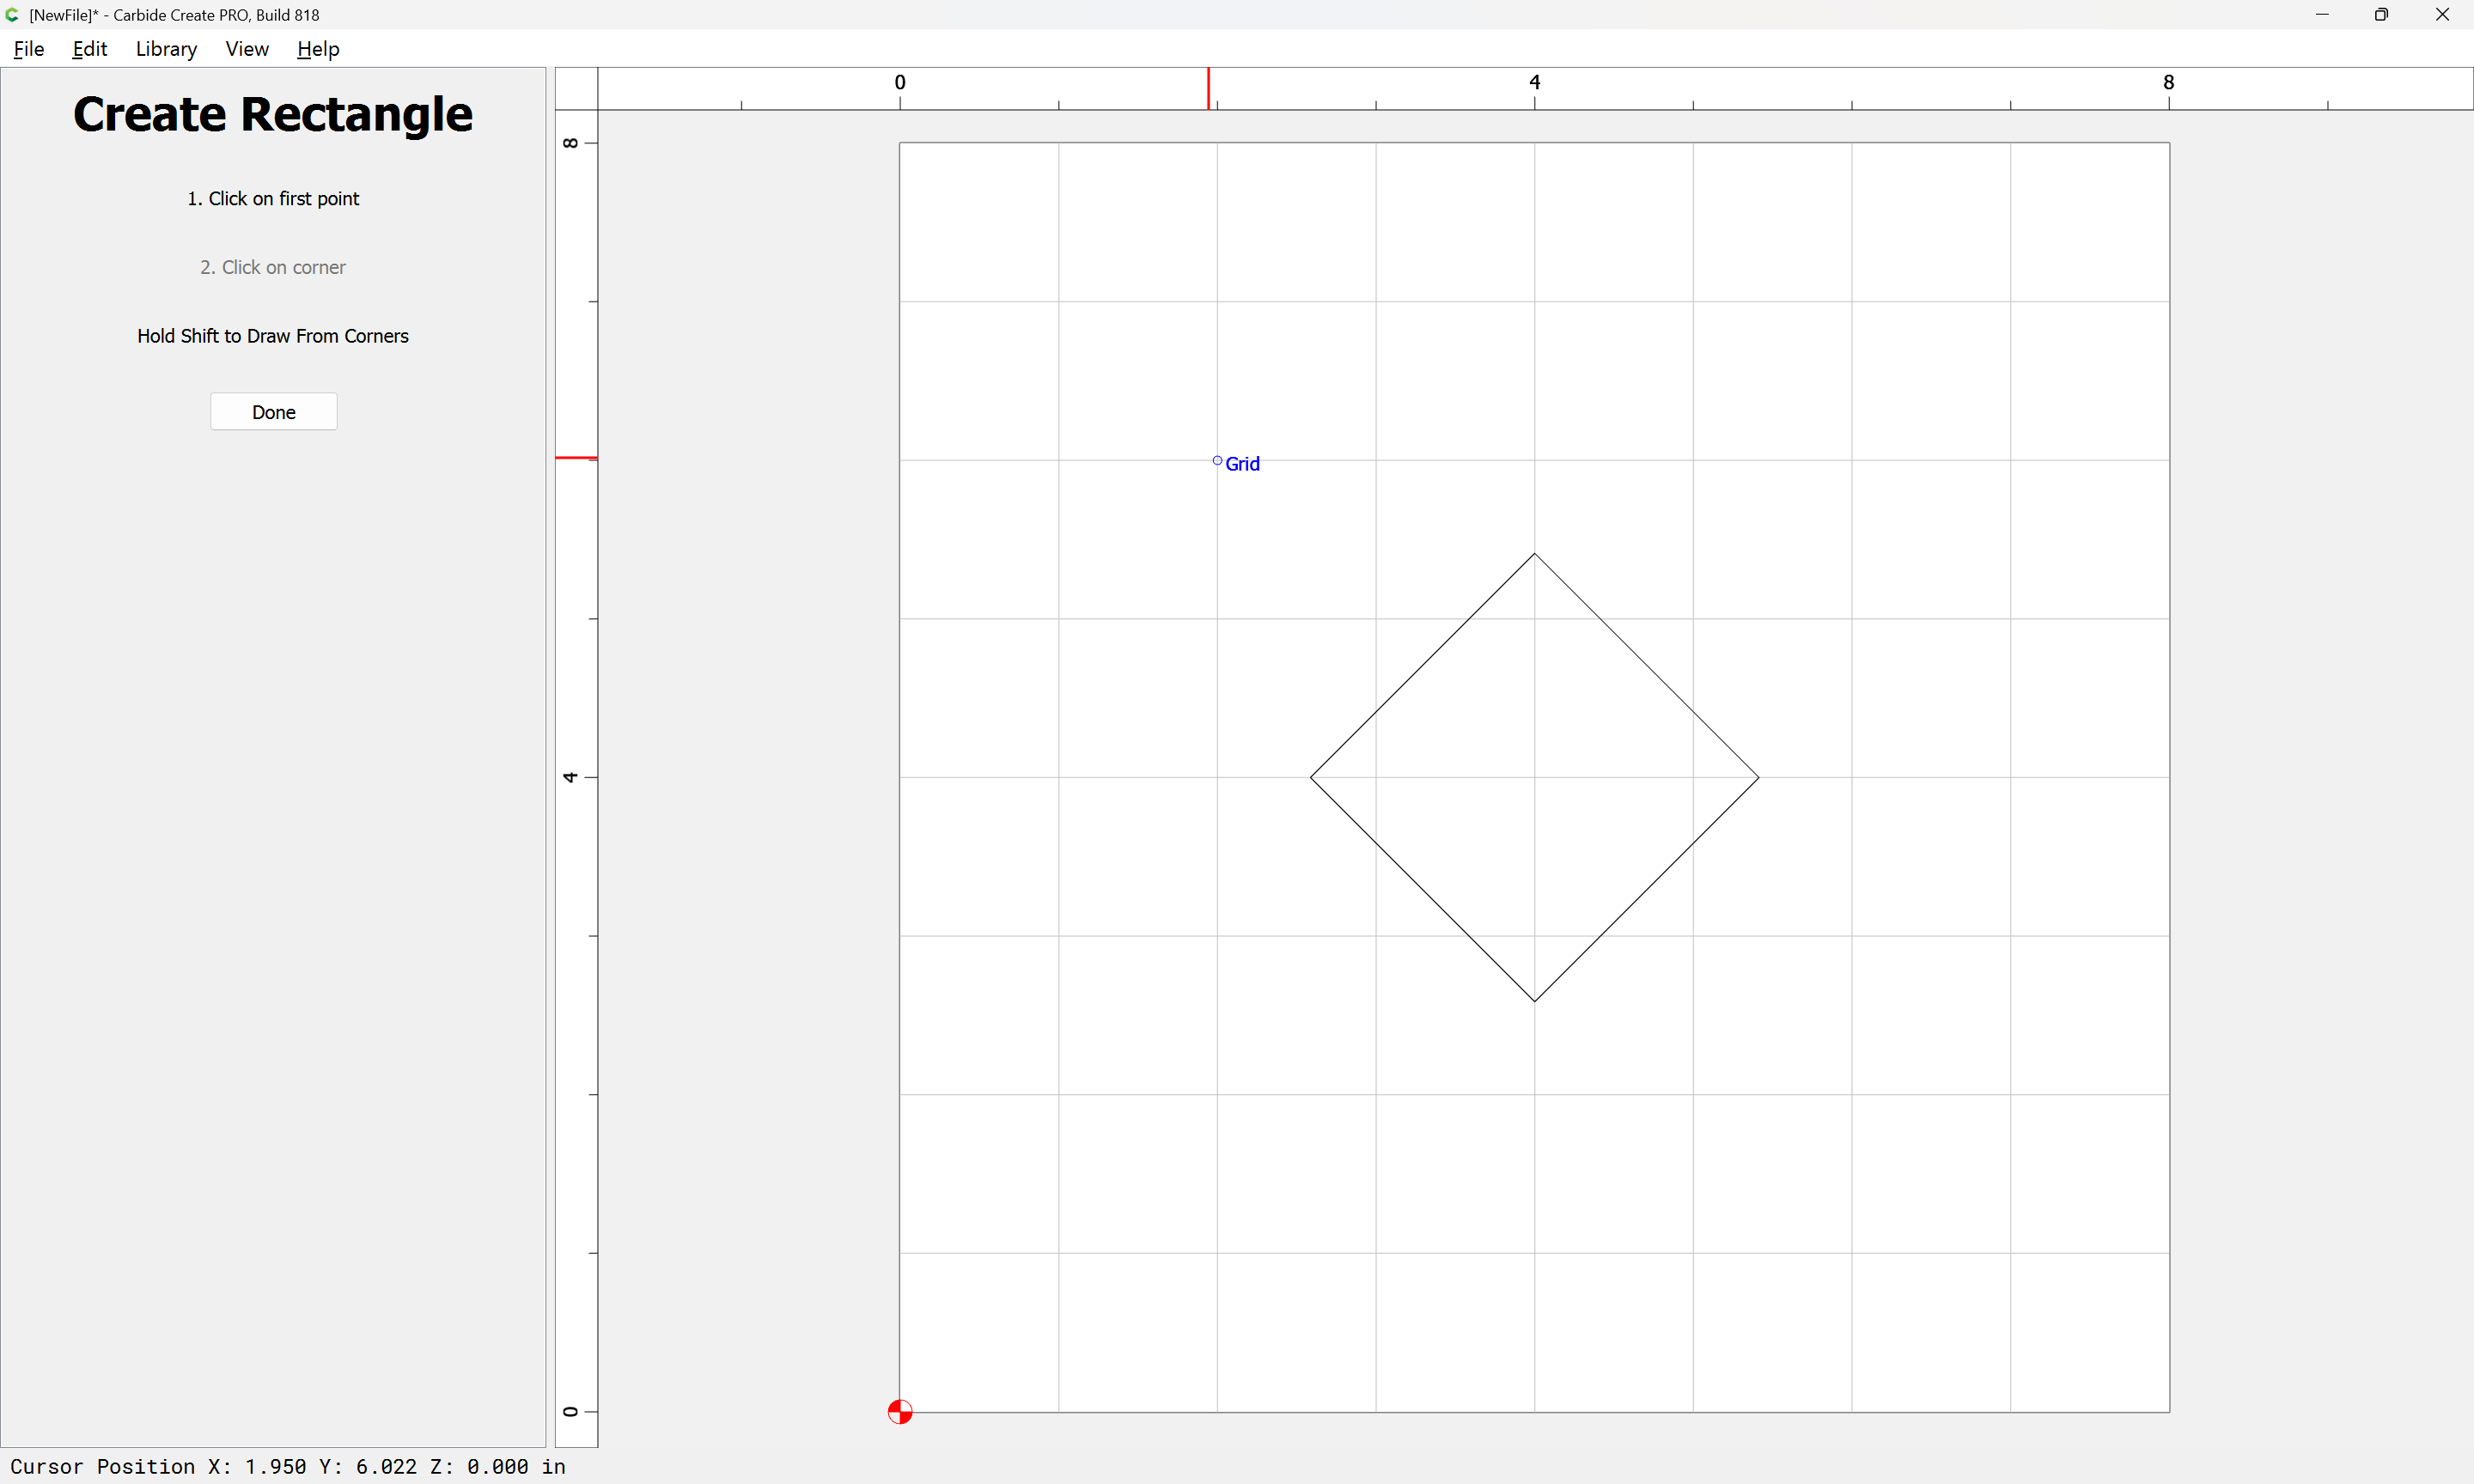Minimize the Carbide Create window

click(x=2322, y=15)
